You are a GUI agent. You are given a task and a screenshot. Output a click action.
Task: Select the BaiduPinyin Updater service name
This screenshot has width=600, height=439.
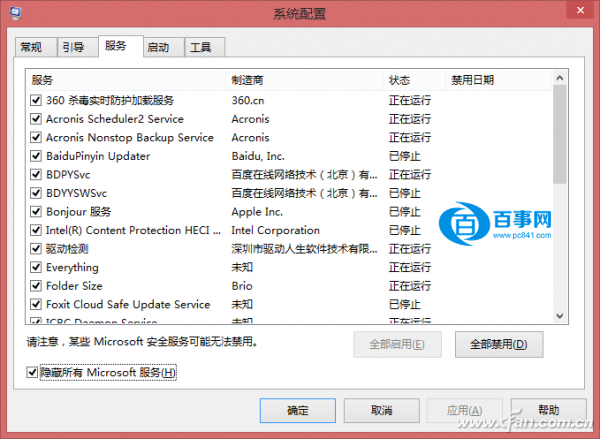tap(98, 156)
